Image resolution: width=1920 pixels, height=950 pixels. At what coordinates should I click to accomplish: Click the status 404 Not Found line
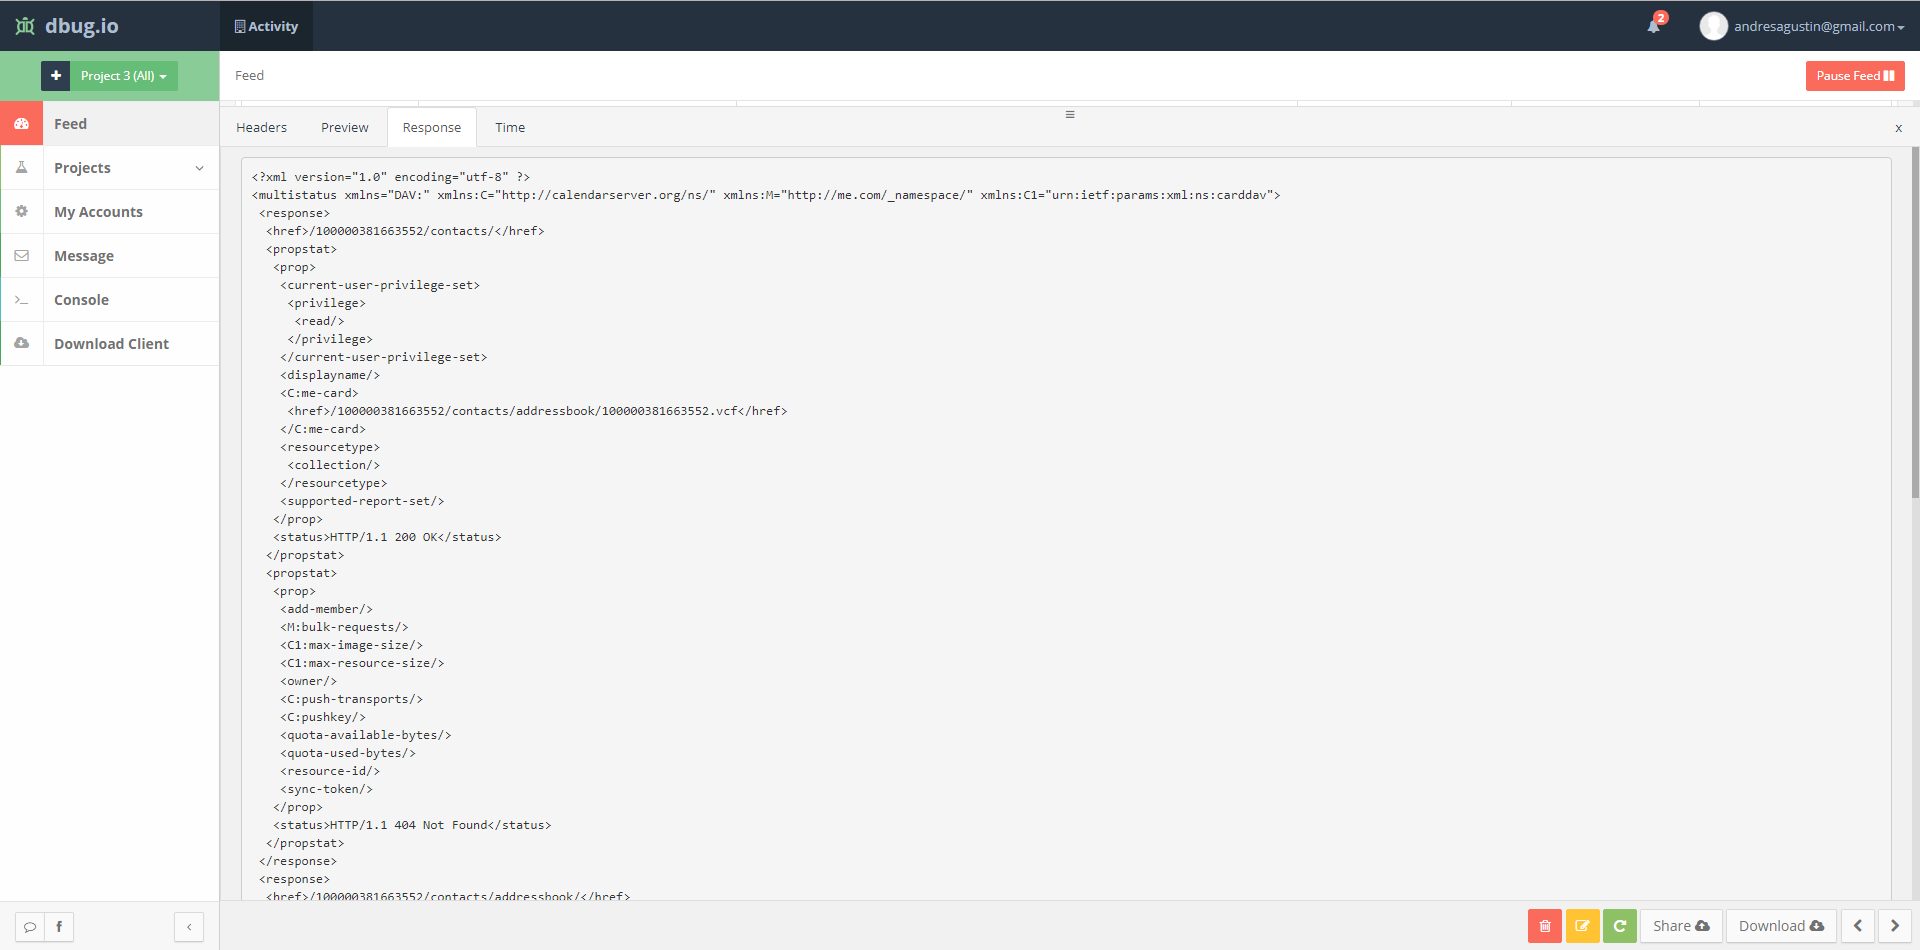[412, 825]
